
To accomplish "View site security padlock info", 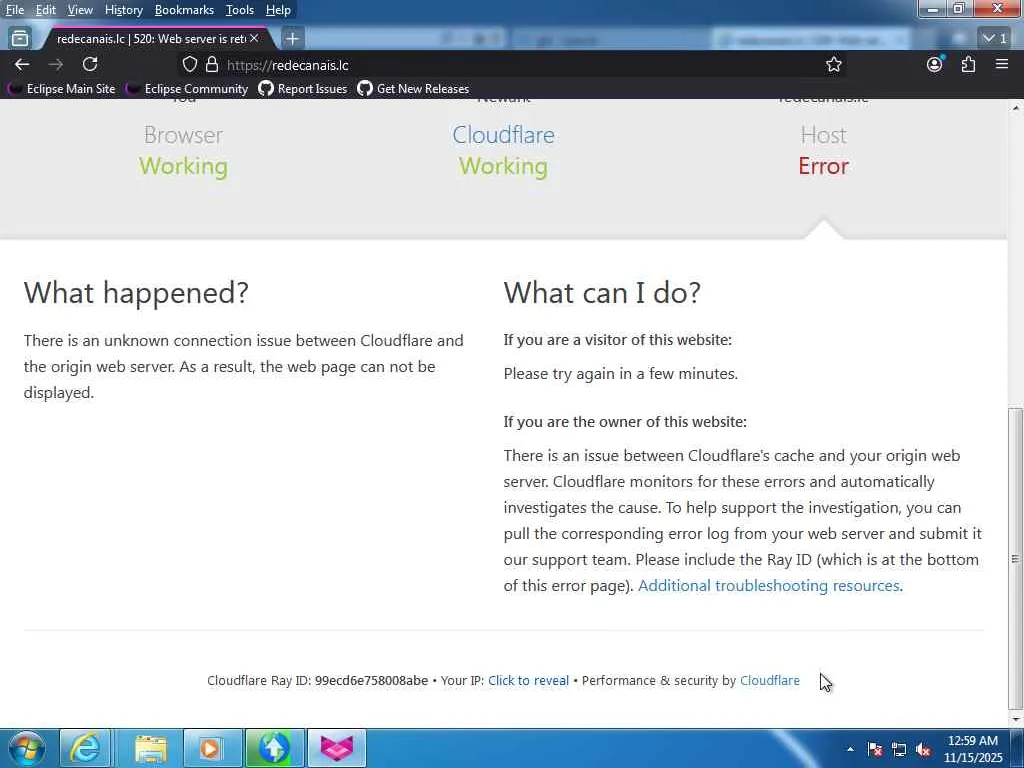I will pyautogui.click(x=212, y=65).
